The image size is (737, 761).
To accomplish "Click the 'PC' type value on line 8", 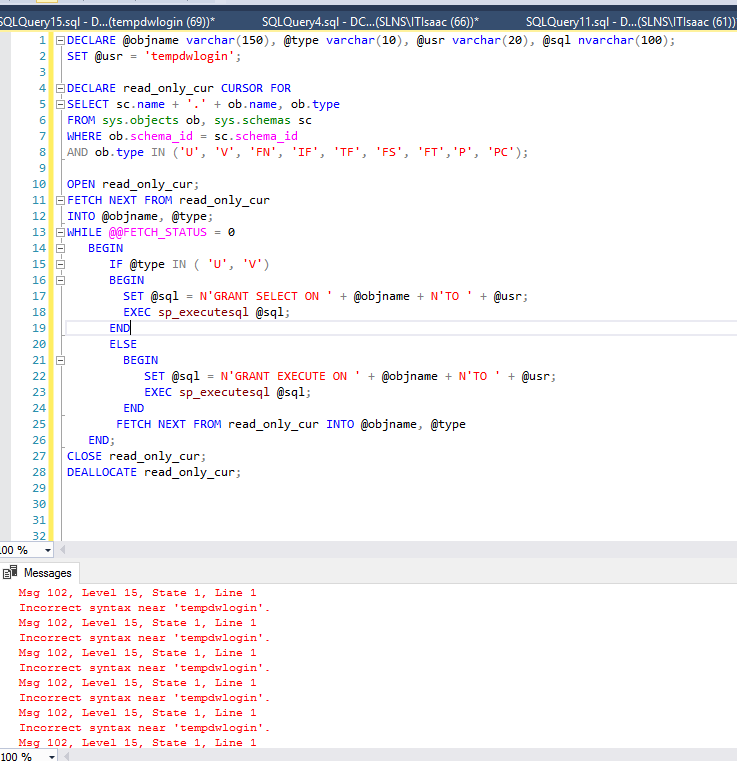I will tap(500, 152).
